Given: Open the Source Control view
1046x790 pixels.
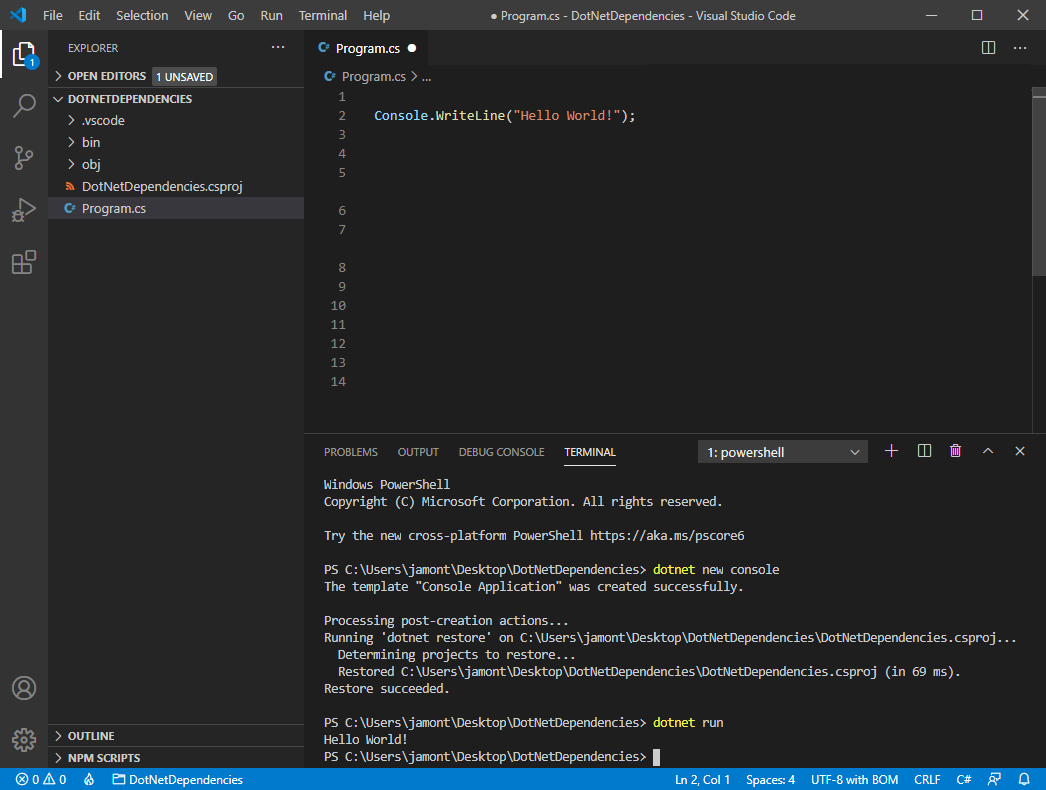Looking at the screenshot, I should (24, 158).
